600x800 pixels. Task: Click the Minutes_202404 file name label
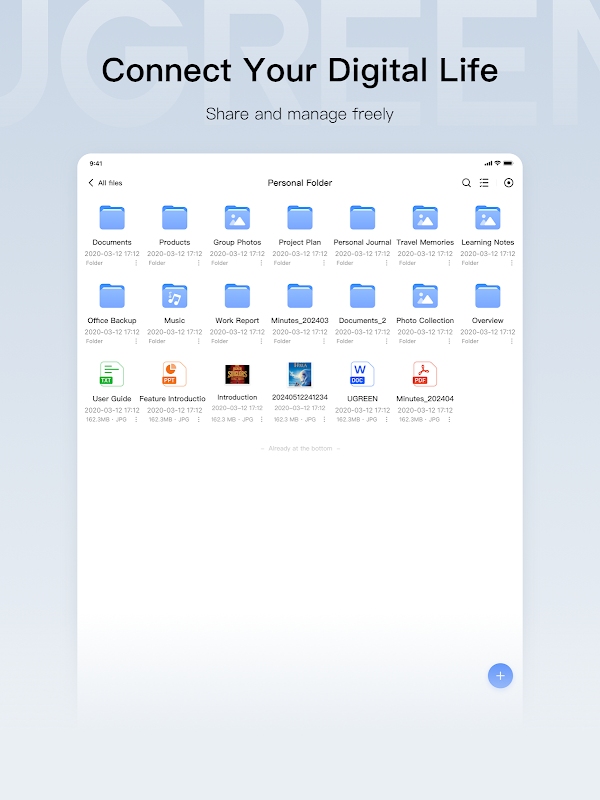[x=425, y=398]
